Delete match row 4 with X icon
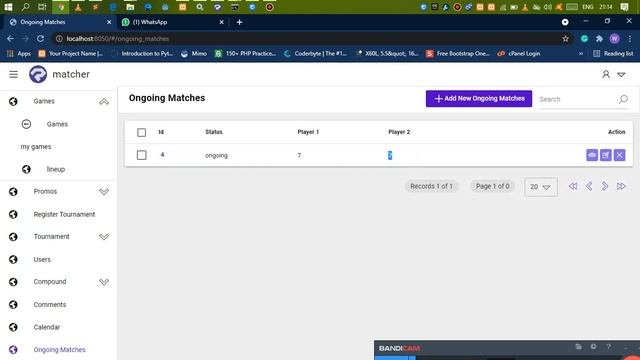Viewport: 640px width, 360px height. click(x=620, y=155)
